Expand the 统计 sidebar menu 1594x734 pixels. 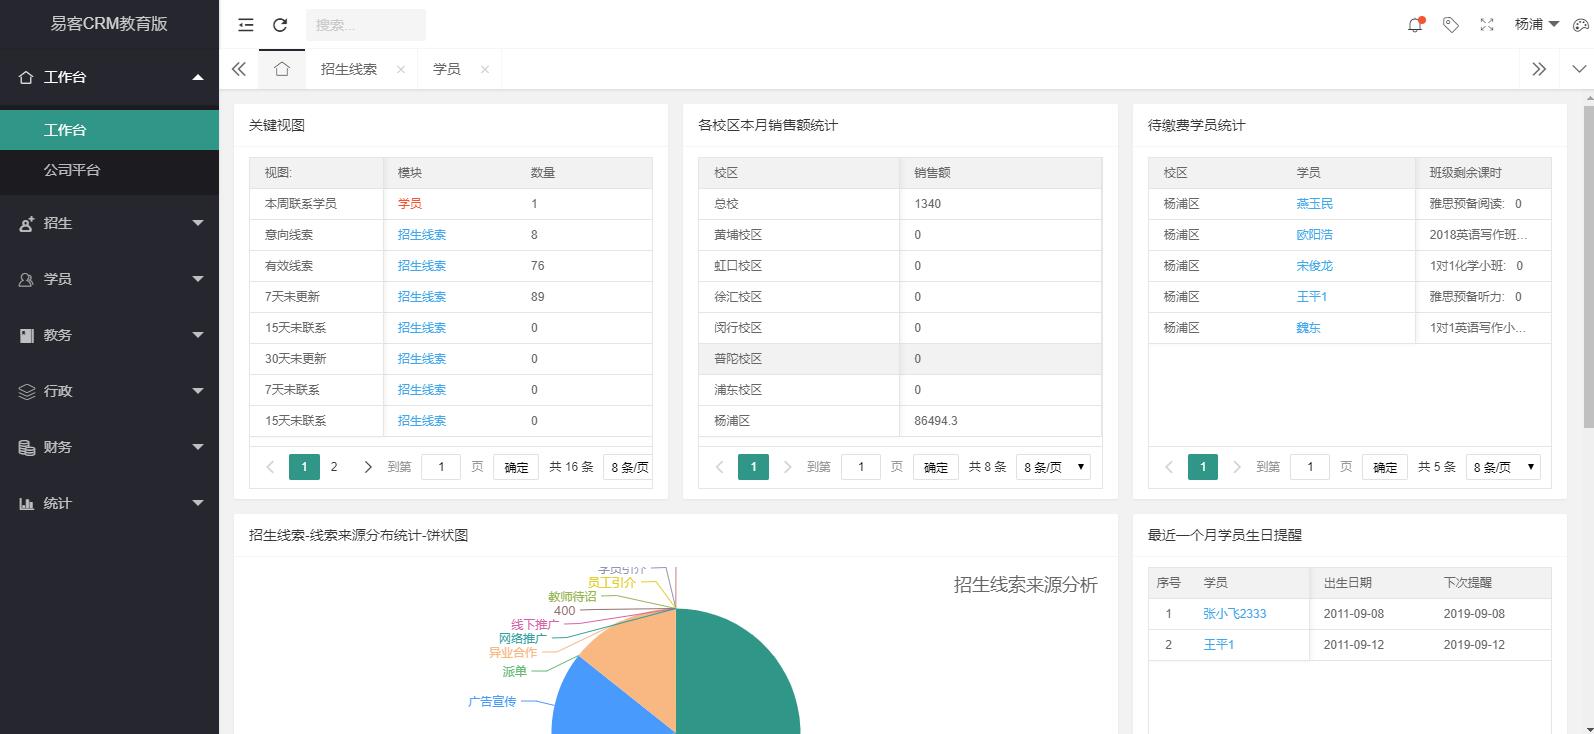coord(109,503)
